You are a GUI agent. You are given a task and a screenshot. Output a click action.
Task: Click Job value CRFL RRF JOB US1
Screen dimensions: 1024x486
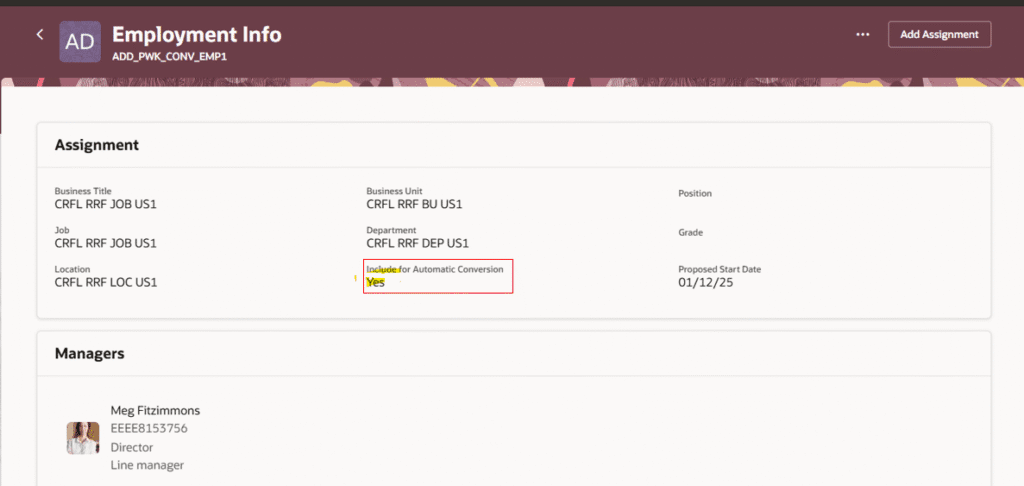[x=106, y=244]
